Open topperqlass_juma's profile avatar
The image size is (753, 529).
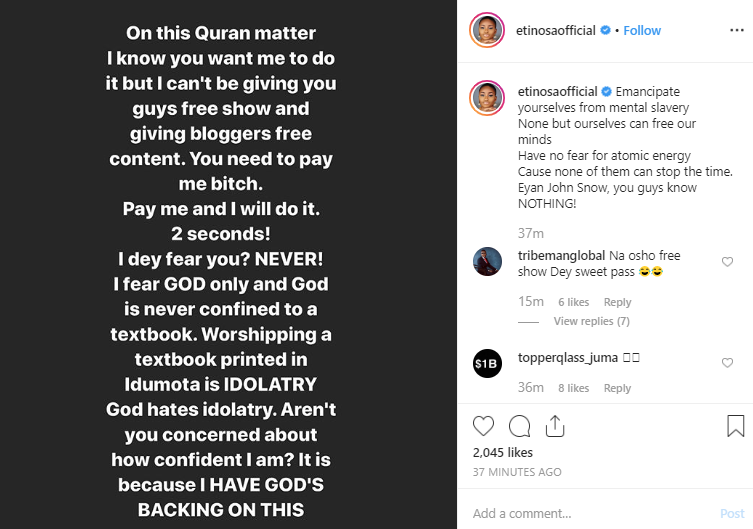click(487, 365)
